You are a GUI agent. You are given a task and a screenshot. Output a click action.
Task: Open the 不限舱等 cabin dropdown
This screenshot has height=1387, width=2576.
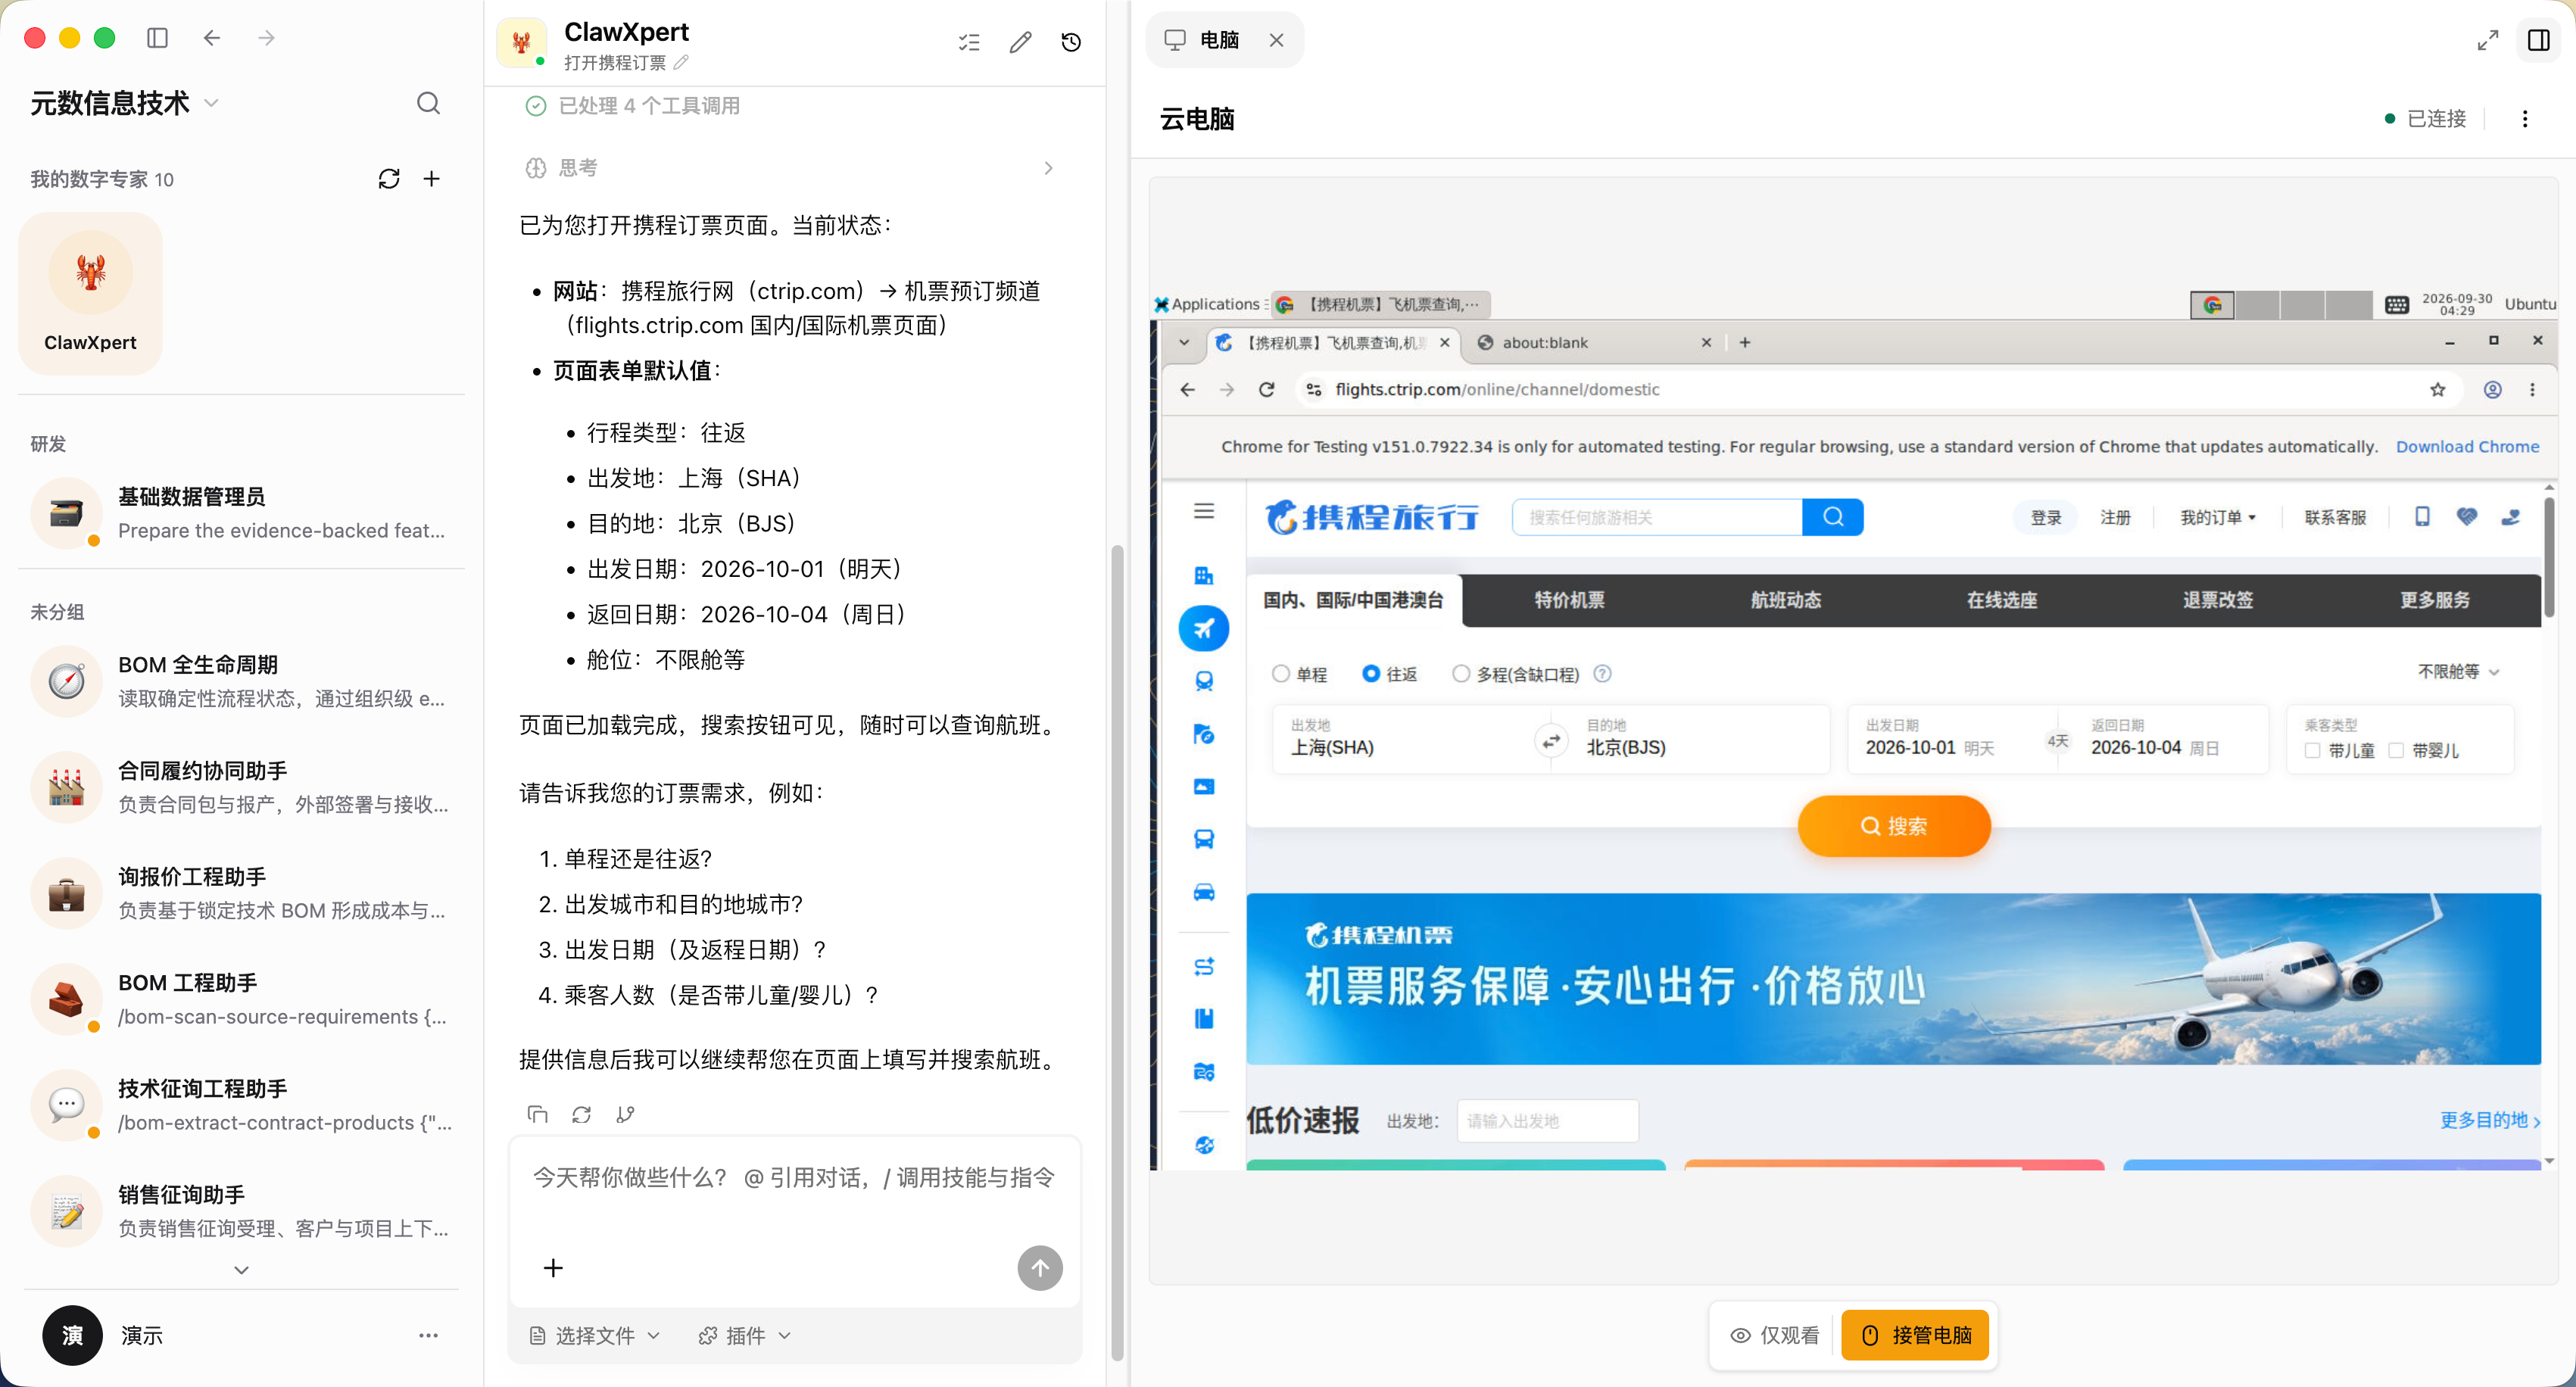click(x=2459, y=672)
